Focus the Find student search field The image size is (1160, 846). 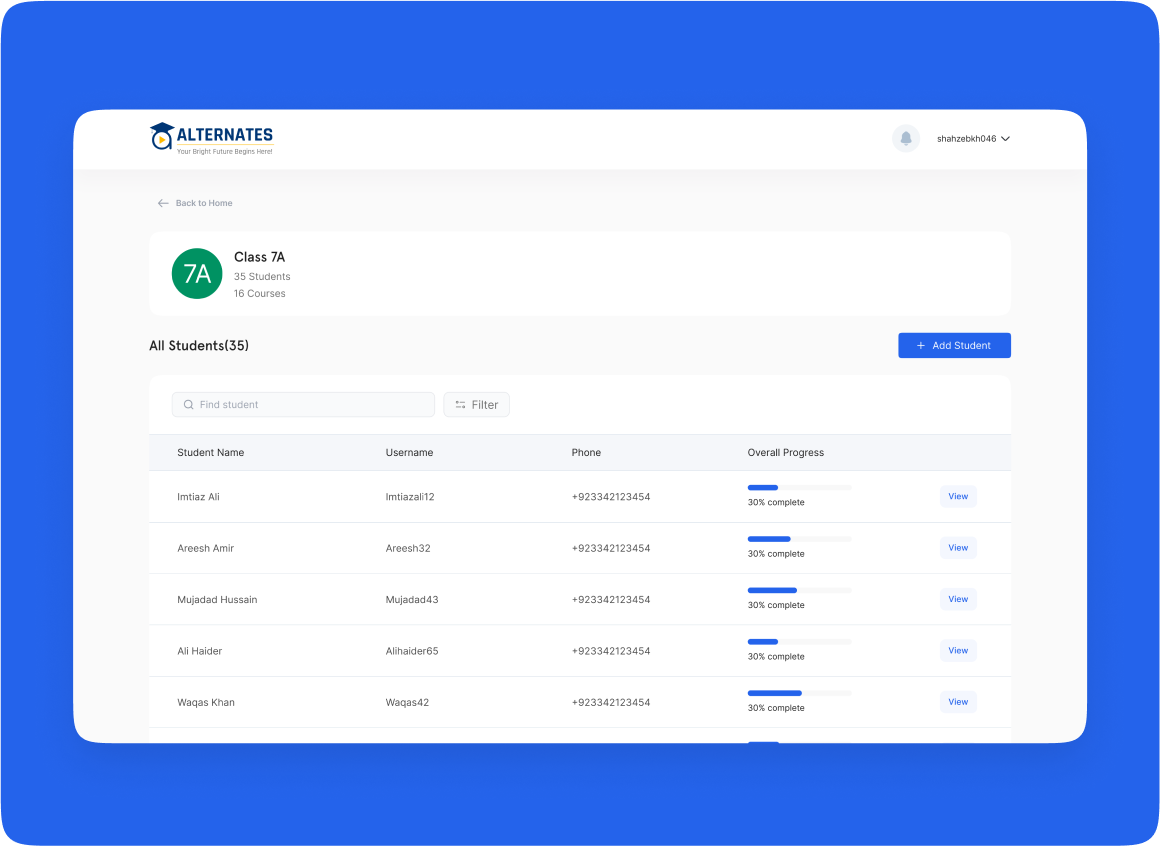310,405
